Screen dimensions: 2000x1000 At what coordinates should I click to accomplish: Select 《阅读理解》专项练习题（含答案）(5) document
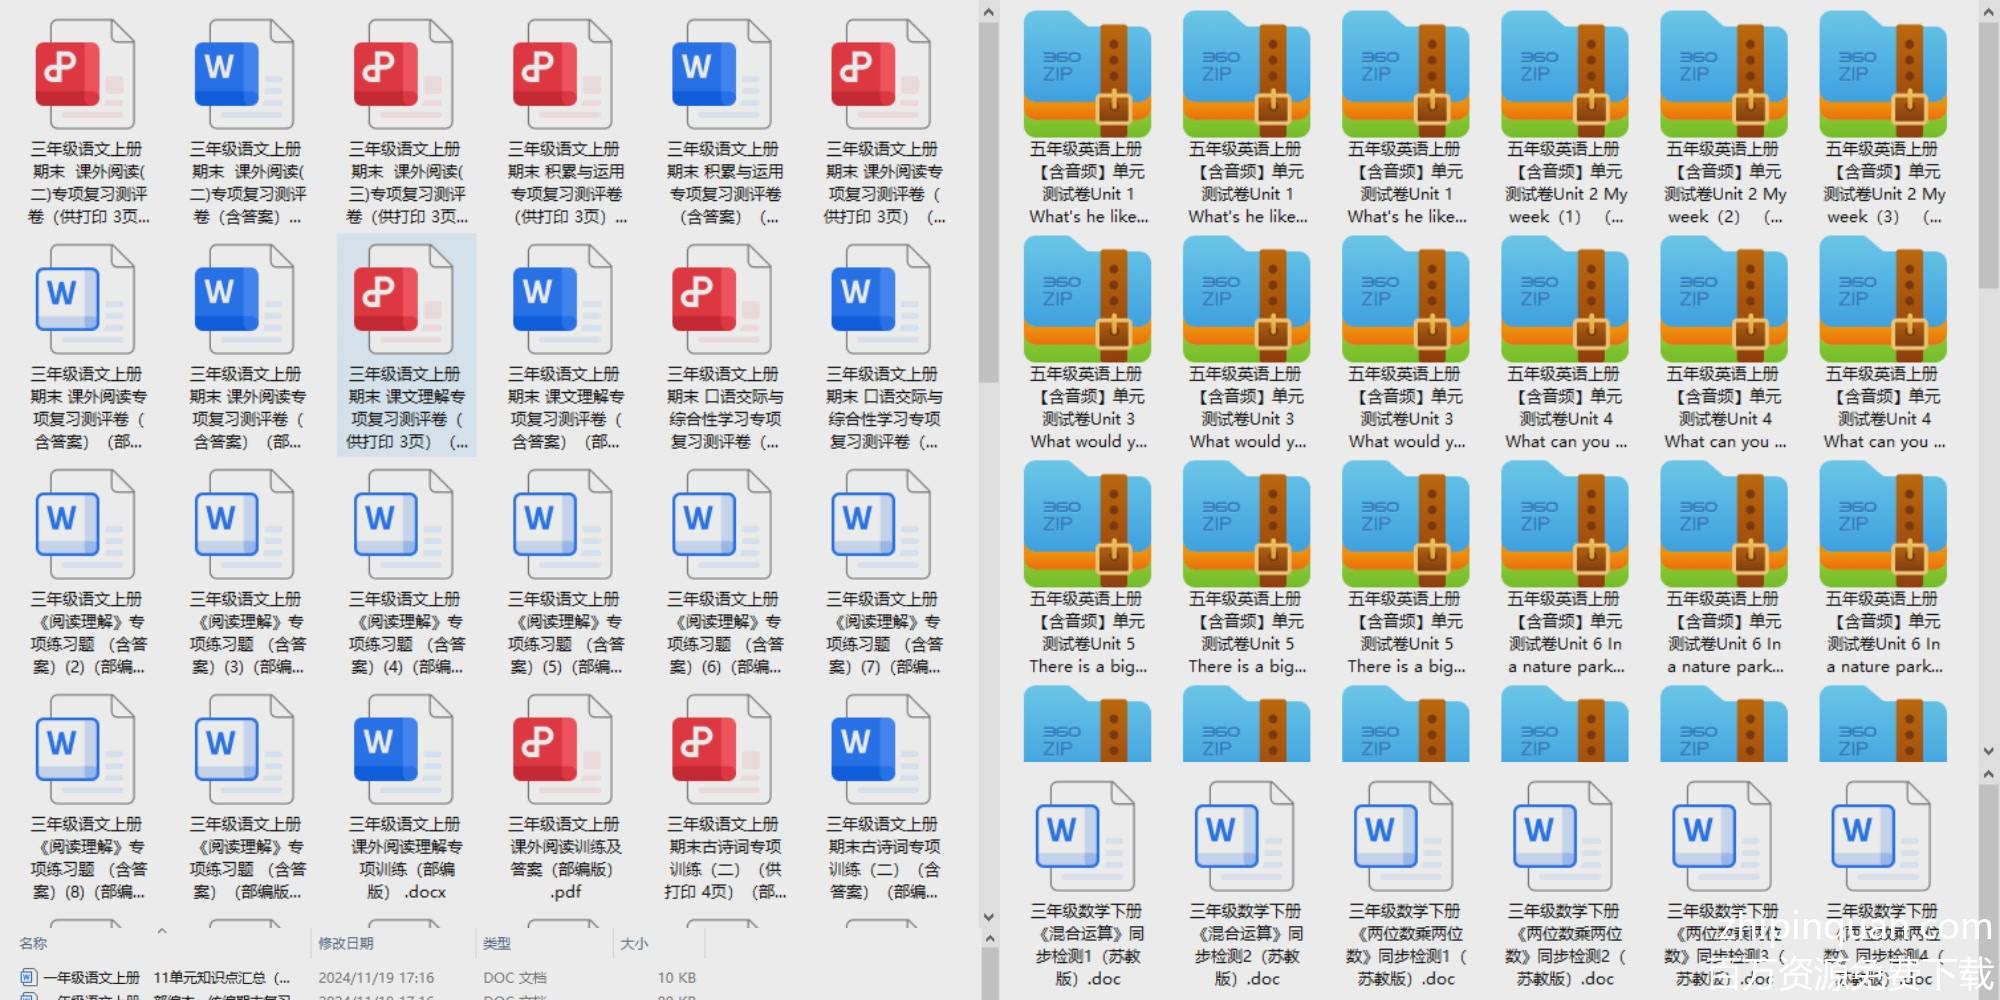coord(565,572)
